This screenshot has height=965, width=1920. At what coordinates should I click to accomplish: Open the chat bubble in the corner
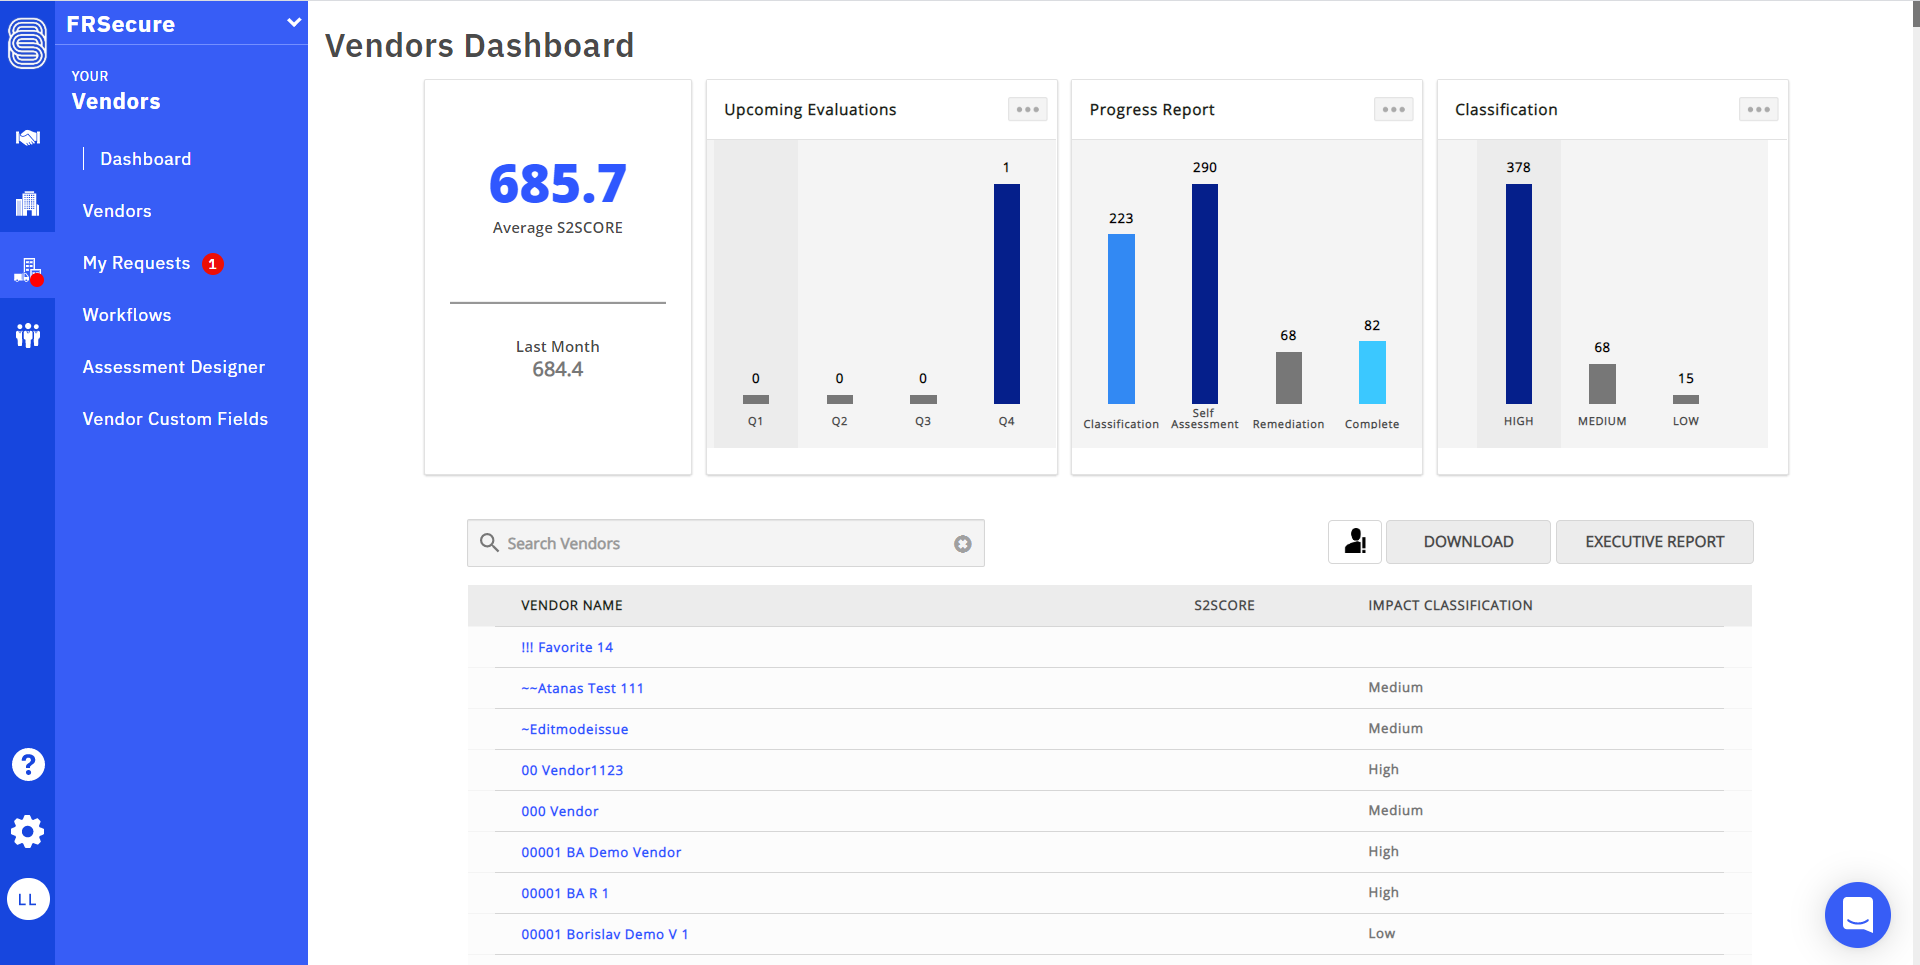pyautogui.click(x=1857, y=914)
